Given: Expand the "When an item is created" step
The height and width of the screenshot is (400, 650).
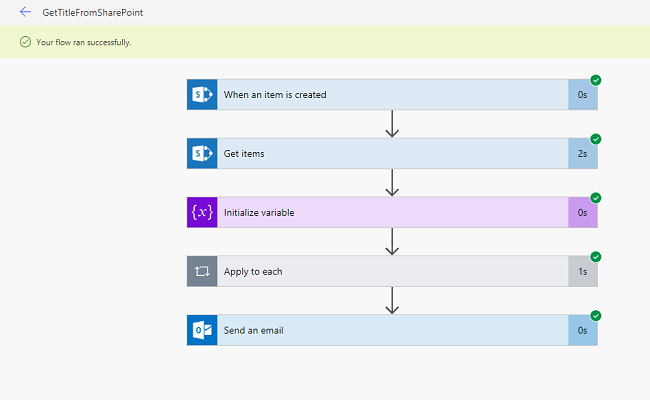Looking at the screenshot, I should 390,95.
